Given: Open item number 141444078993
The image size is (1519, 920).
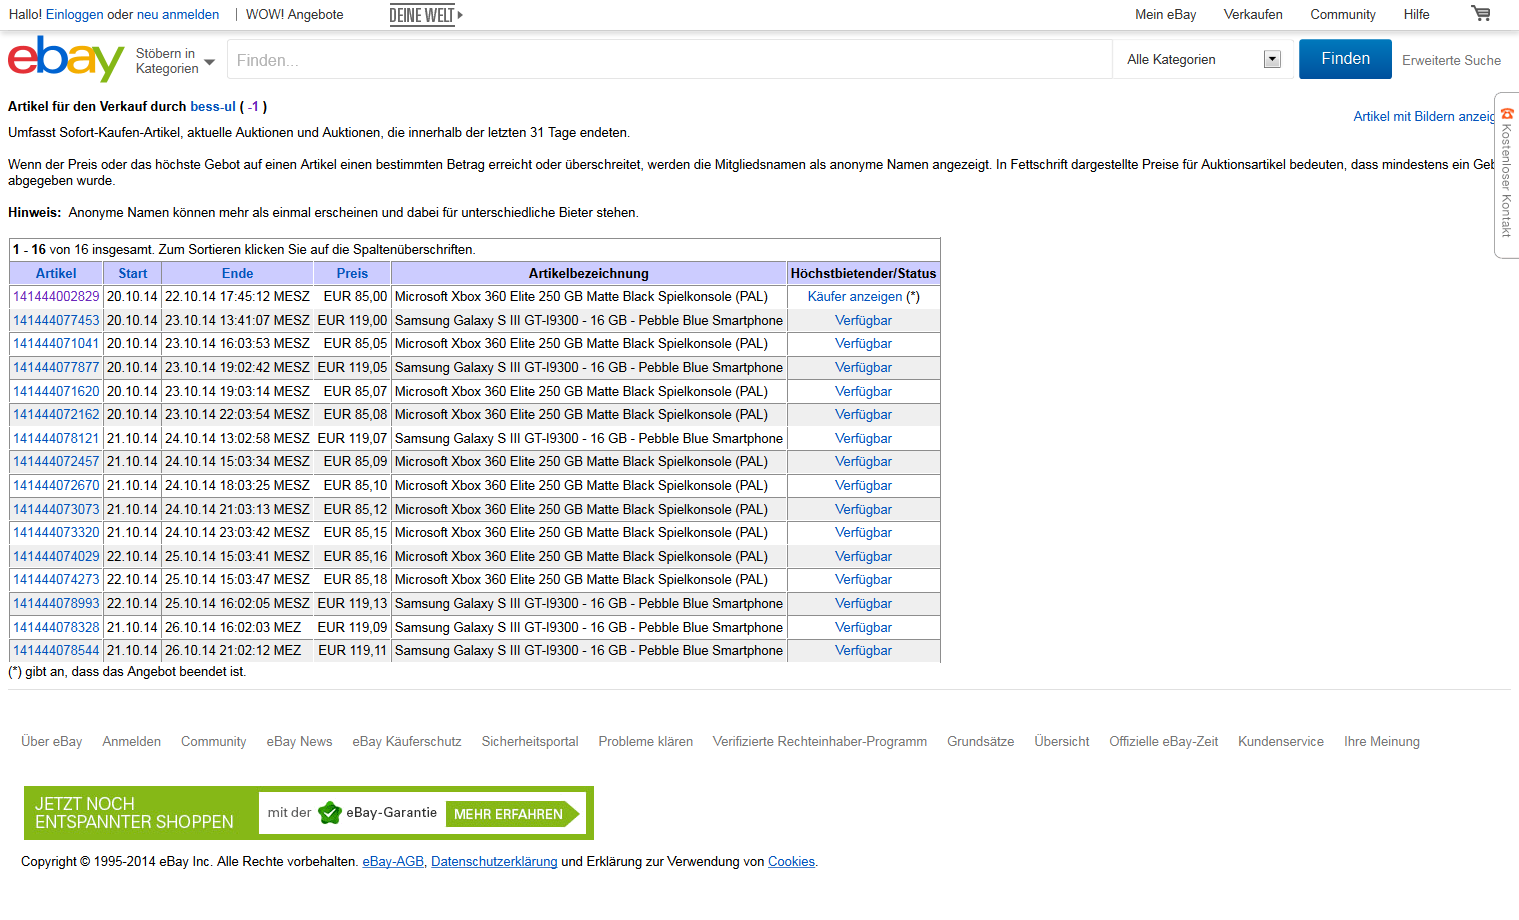Looking at the screenshot, I should [56, 603].
